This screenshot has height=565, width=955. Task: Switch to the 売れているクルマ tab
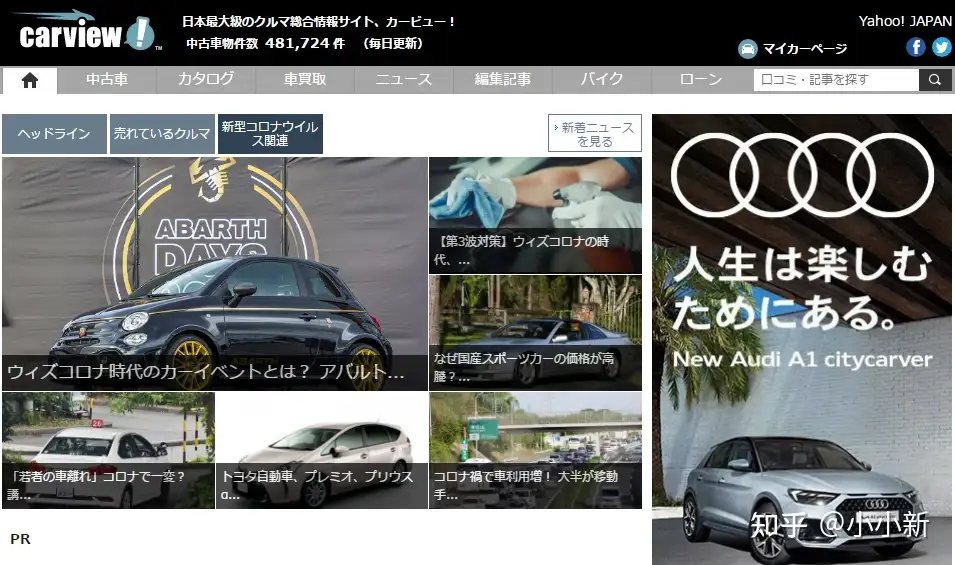click(162, 134)
